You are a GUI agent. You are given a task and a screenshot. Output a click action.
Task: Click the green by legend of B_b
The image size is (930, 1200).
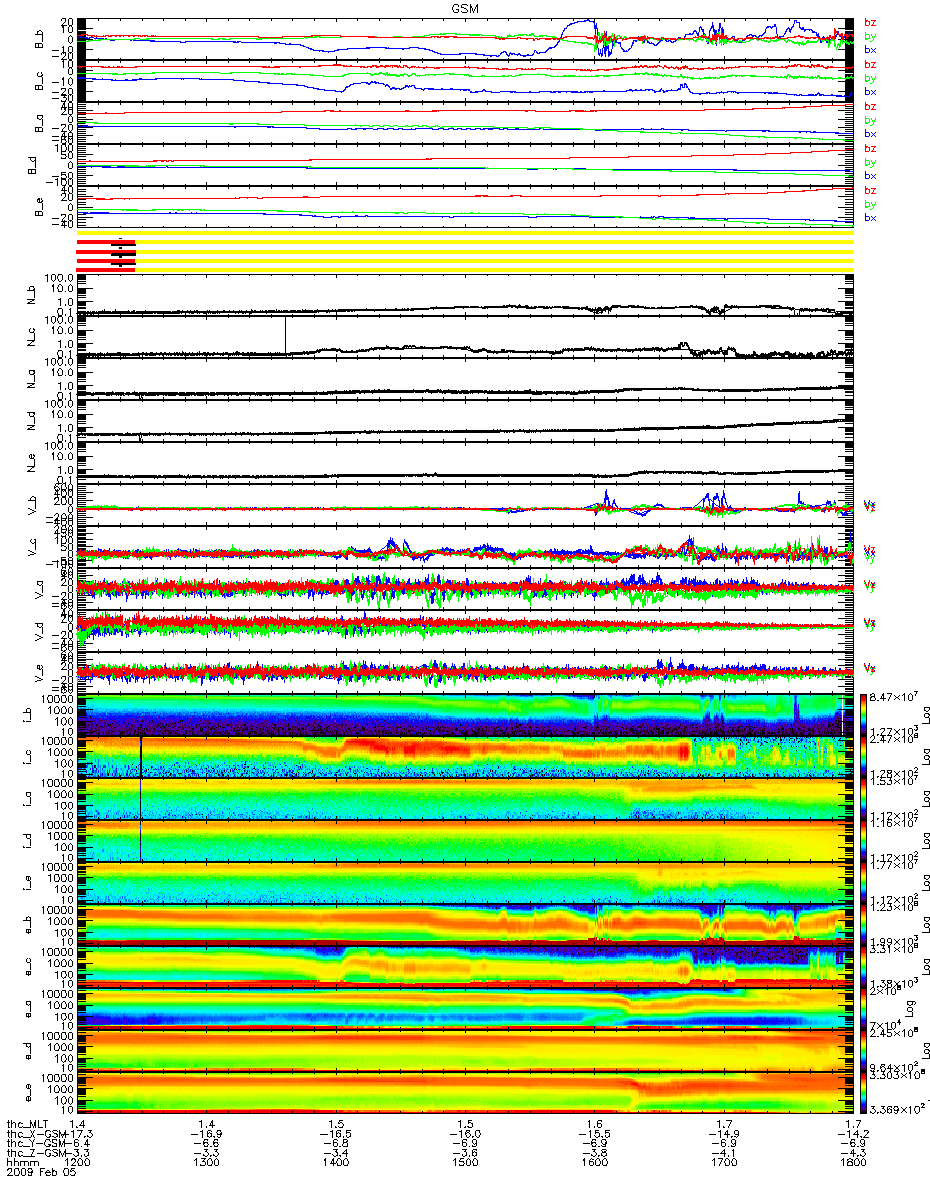click(x=870, y=36)
